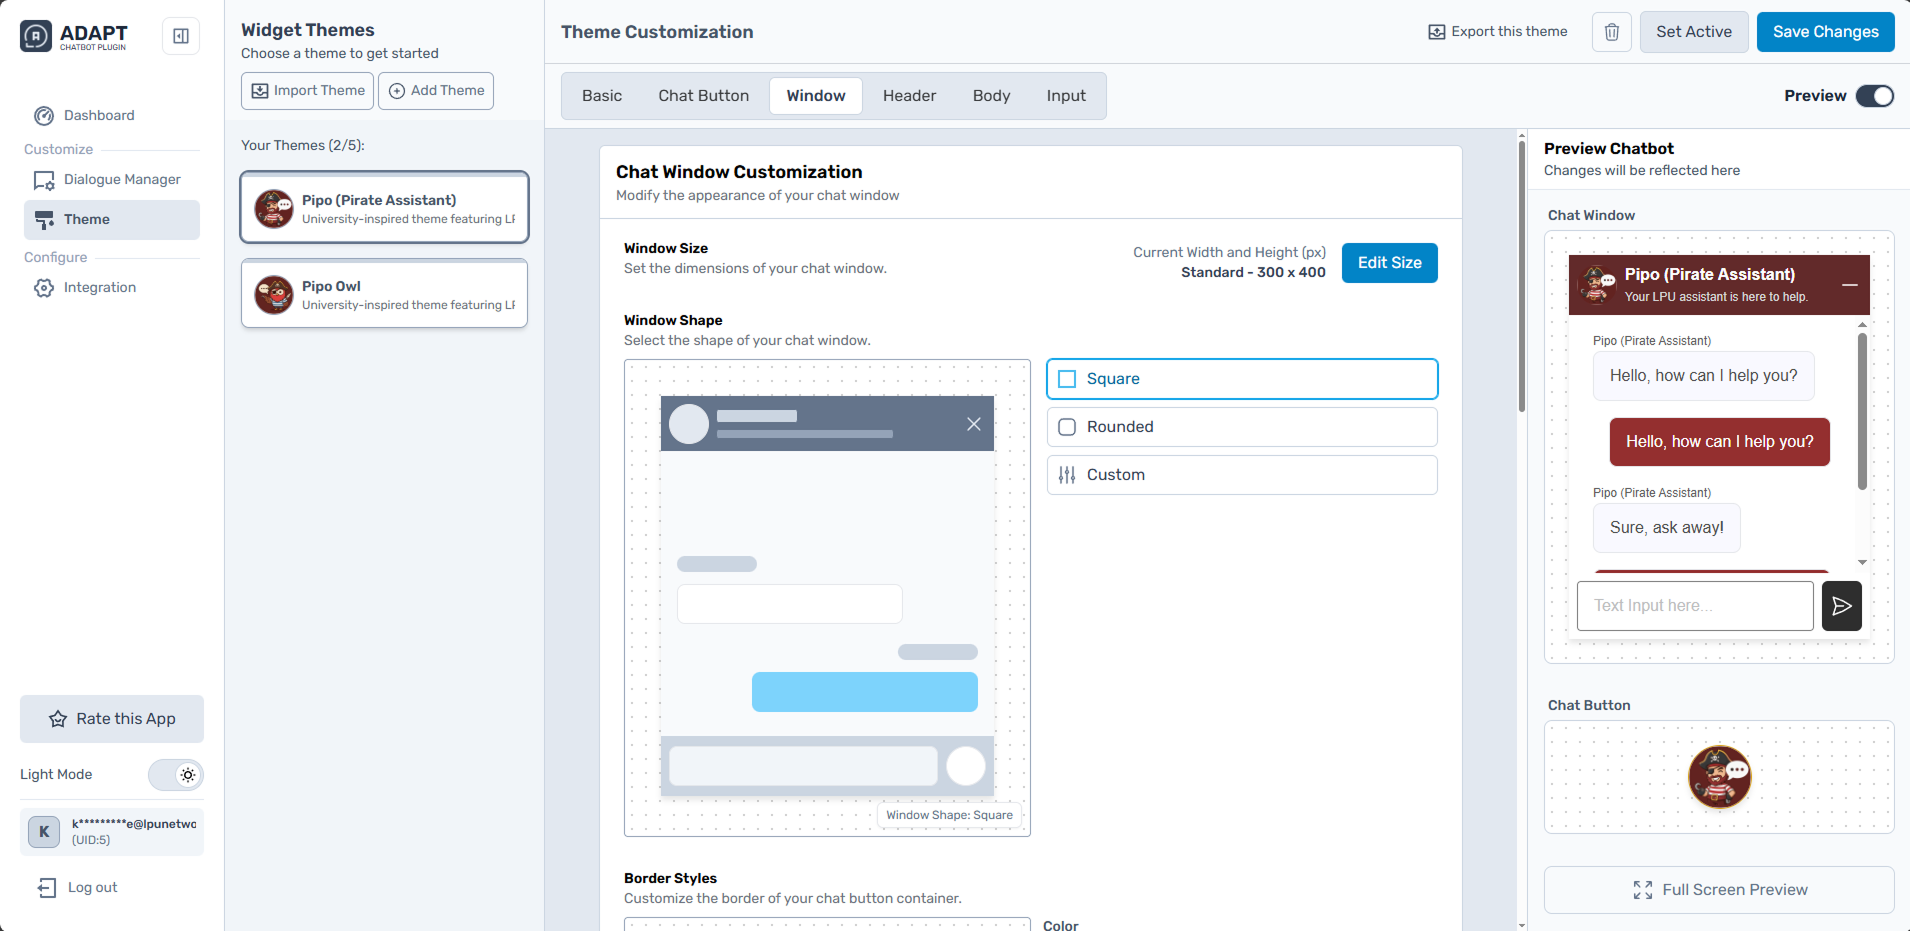This screenshot has width=1910, height=931.
Task: Click the trash delete theme icon
Action: 1612,32
